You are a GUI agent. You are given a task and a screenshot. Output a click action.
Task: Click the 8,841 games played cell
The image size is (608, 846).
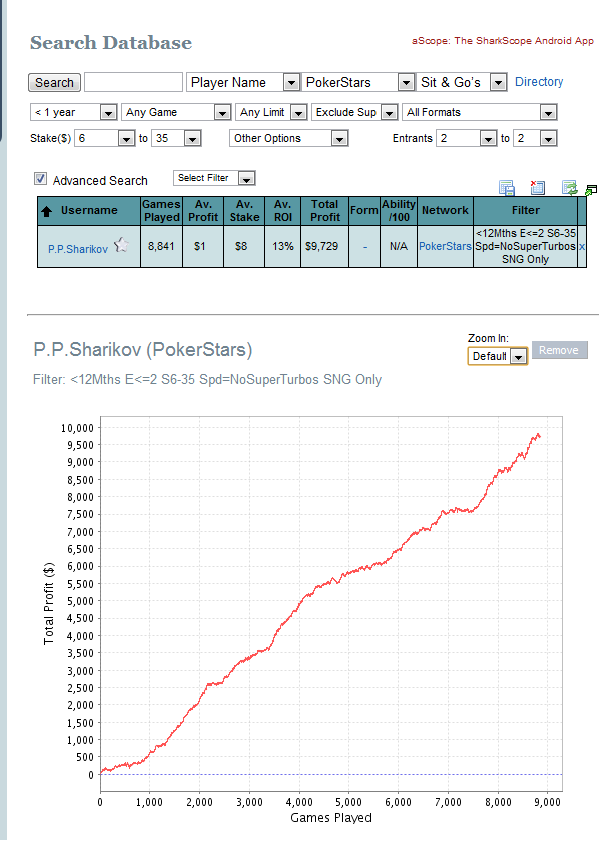point(161,246)
